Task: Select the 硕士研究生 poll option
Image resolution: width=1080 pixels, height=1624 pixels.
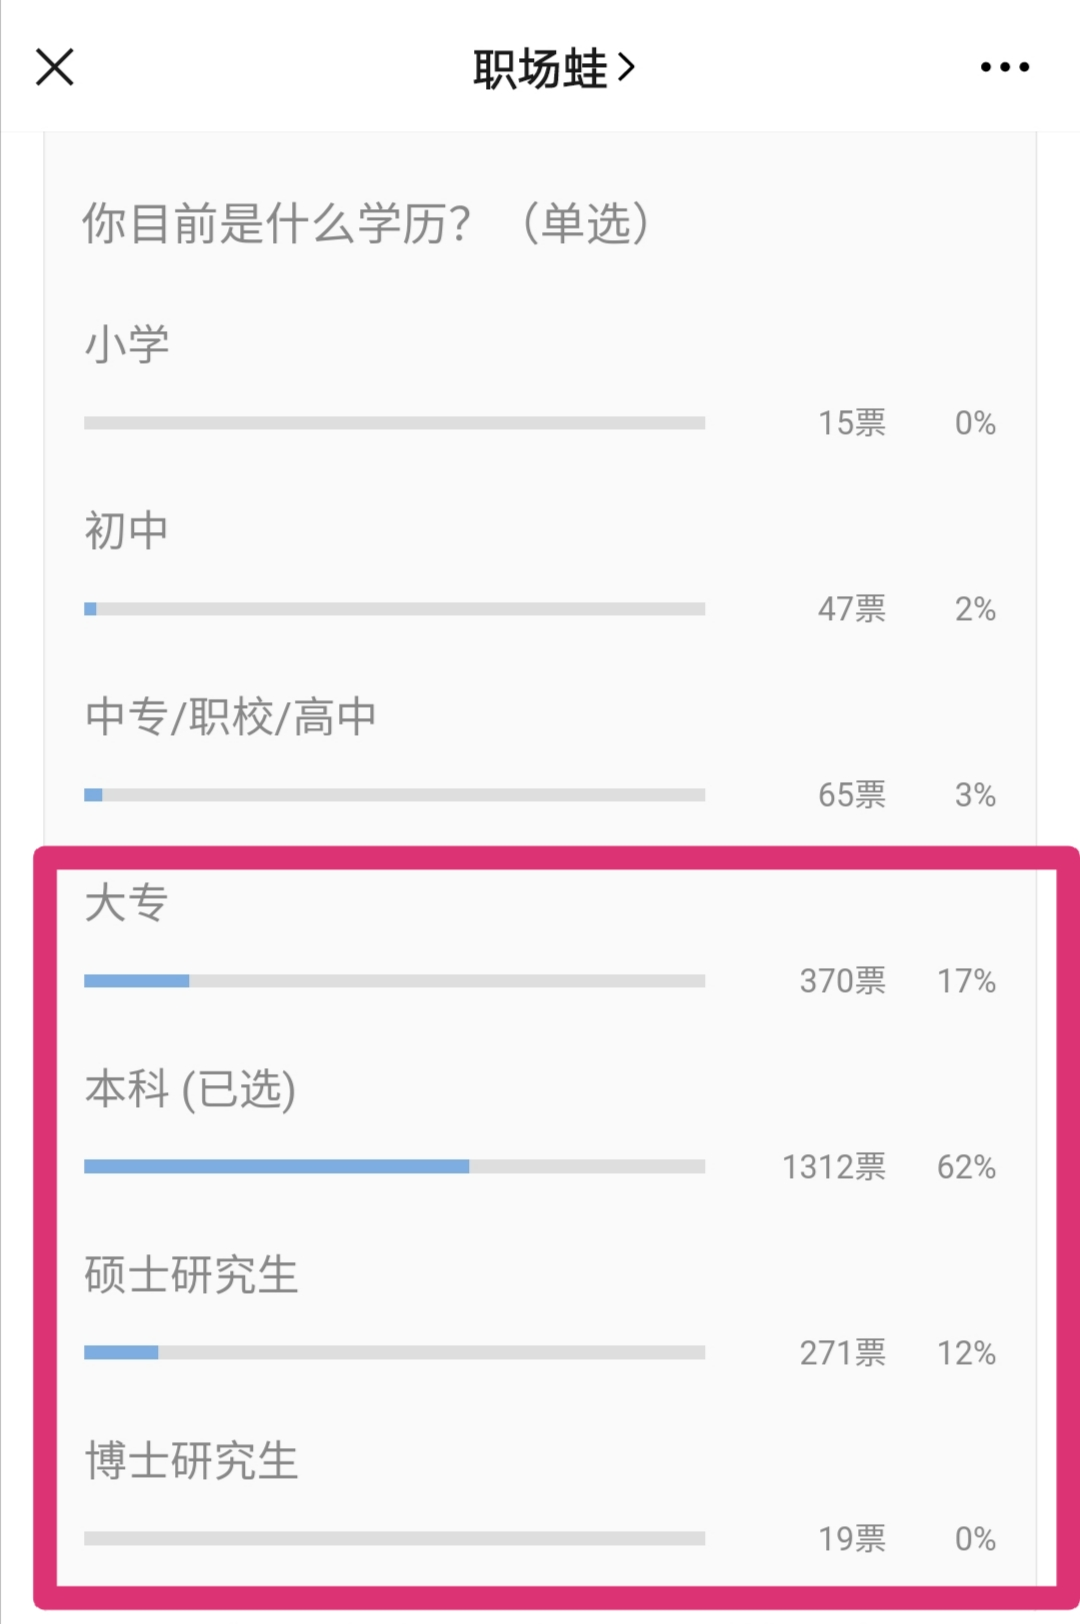Action: tap(191, 1275)
